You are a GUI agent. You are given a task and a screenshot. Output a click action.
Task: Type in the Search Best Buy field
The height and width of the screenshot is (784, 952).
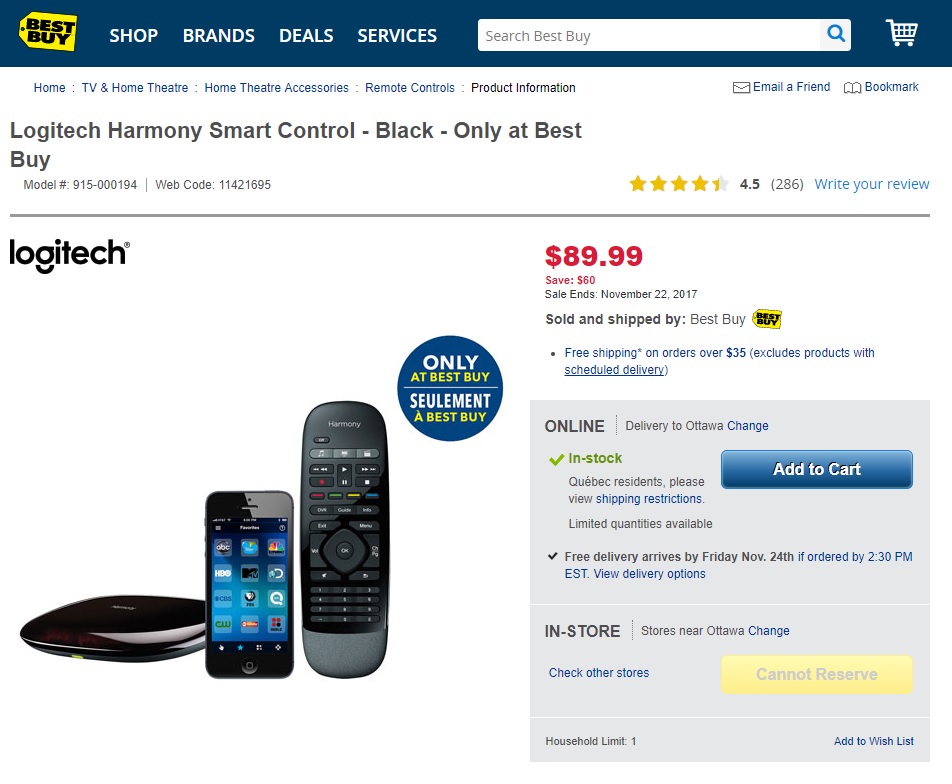click(650, 36)
